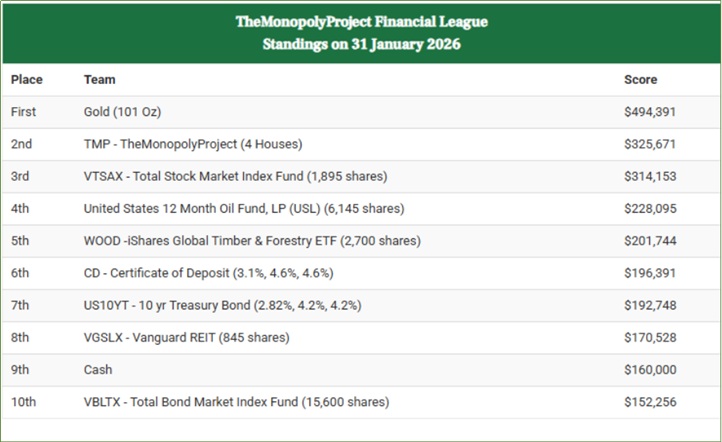
Task: Select the Team column header
Action: point(100,79)
